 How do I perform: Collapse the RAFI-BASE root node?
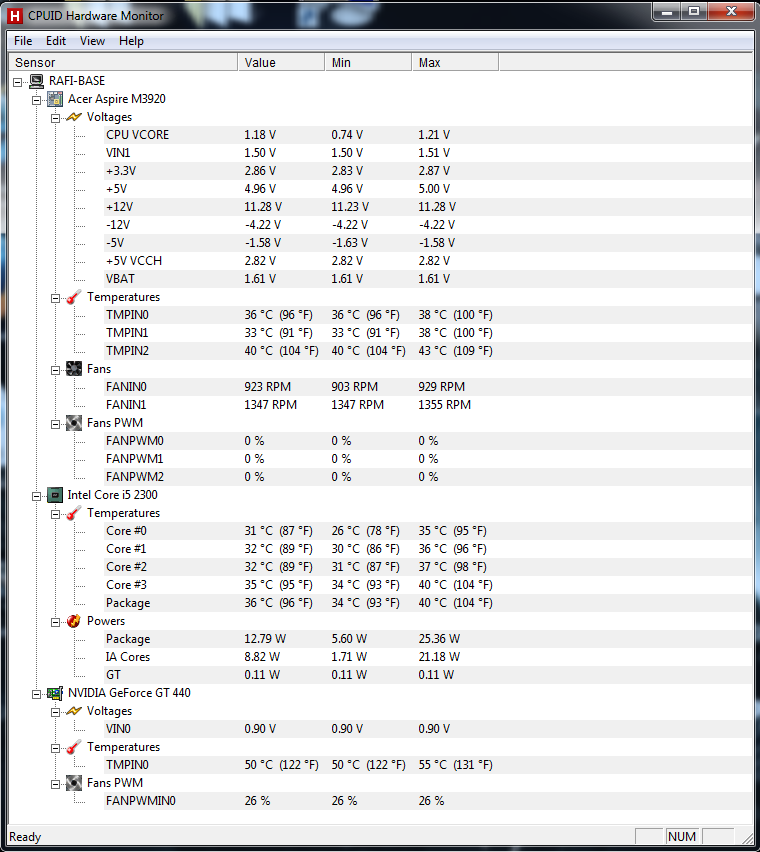[18, 82]
